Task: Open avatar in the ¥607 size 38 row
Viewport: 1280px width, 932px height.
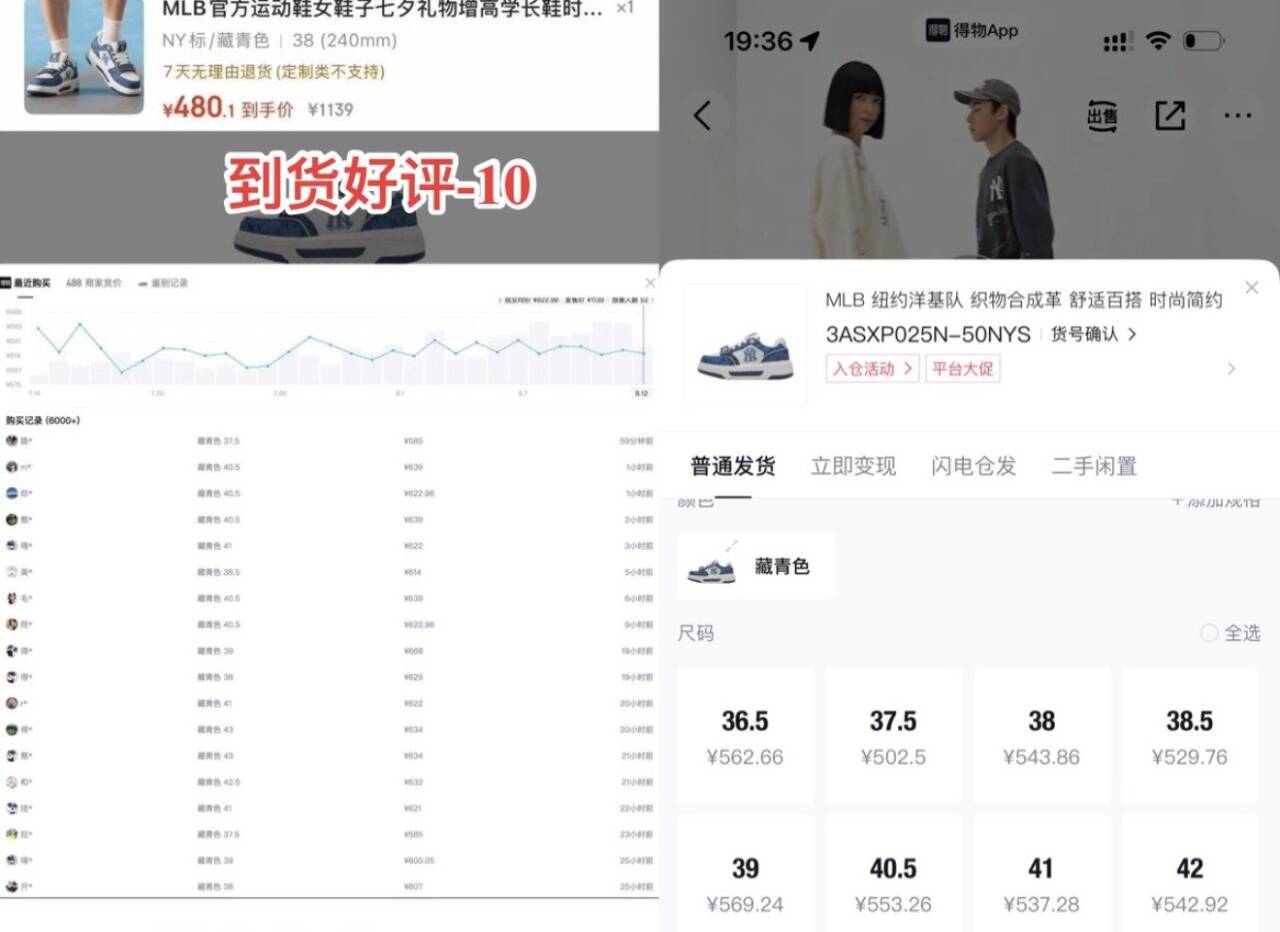Action: tap(12, 886)
